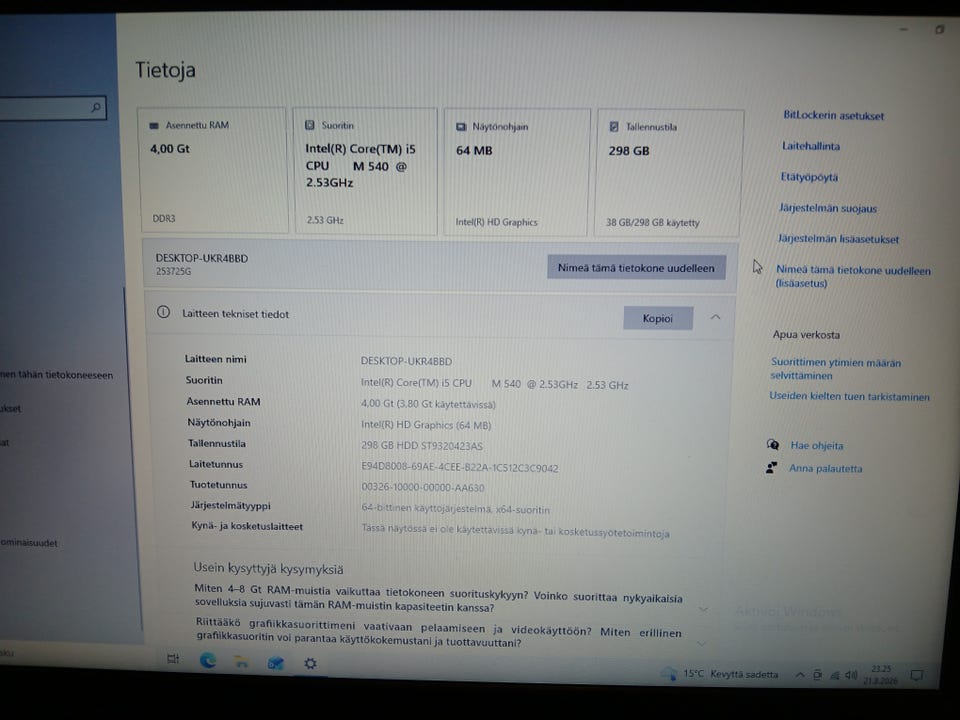Click the Hae ohjeita help icon
The width and height of the screenshot is (960, 720).
pyautogui.click(x=773, y=444)
